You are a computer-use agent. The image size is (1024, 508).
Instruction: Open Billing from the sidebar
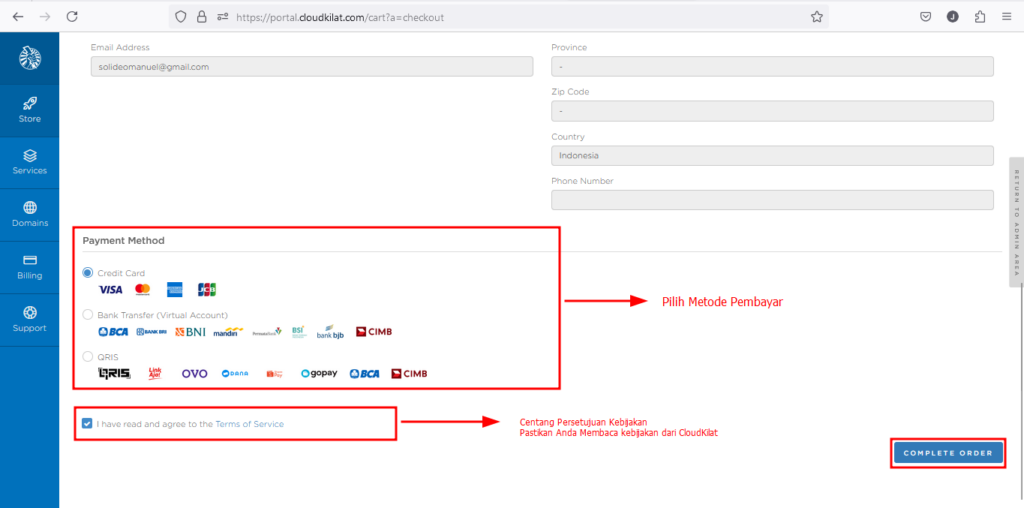pyautogui.click(x=29, y=267)
